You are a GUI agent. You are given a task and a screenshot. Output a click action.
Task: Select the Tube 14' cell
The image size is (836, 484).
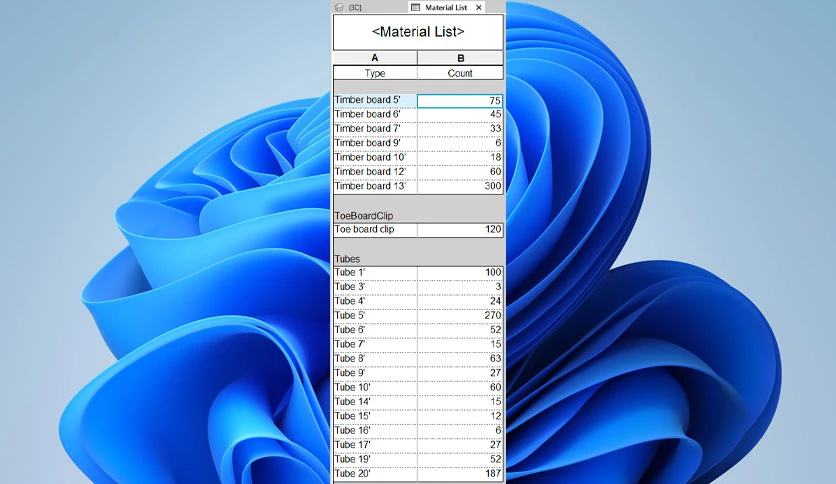(375, 402)
